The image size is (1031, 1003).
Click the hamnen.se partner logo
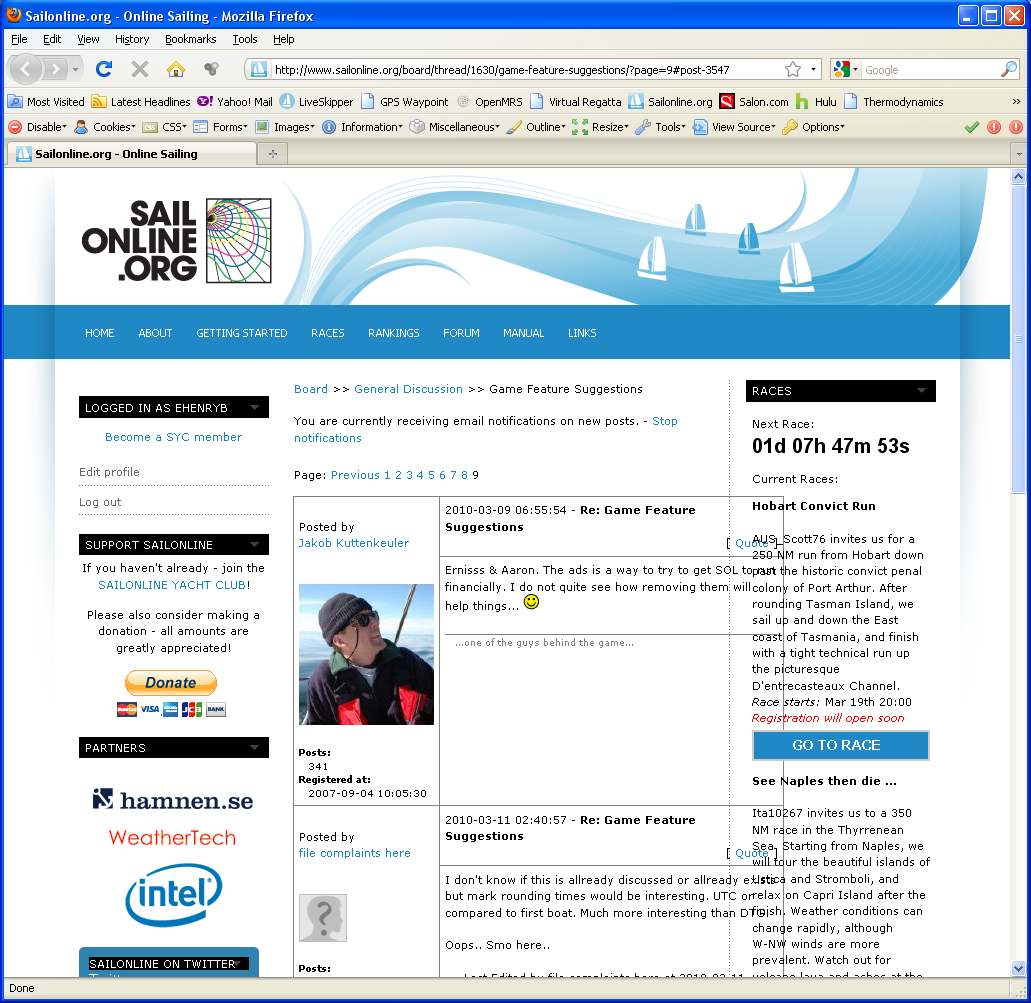(x=172, y=799)
